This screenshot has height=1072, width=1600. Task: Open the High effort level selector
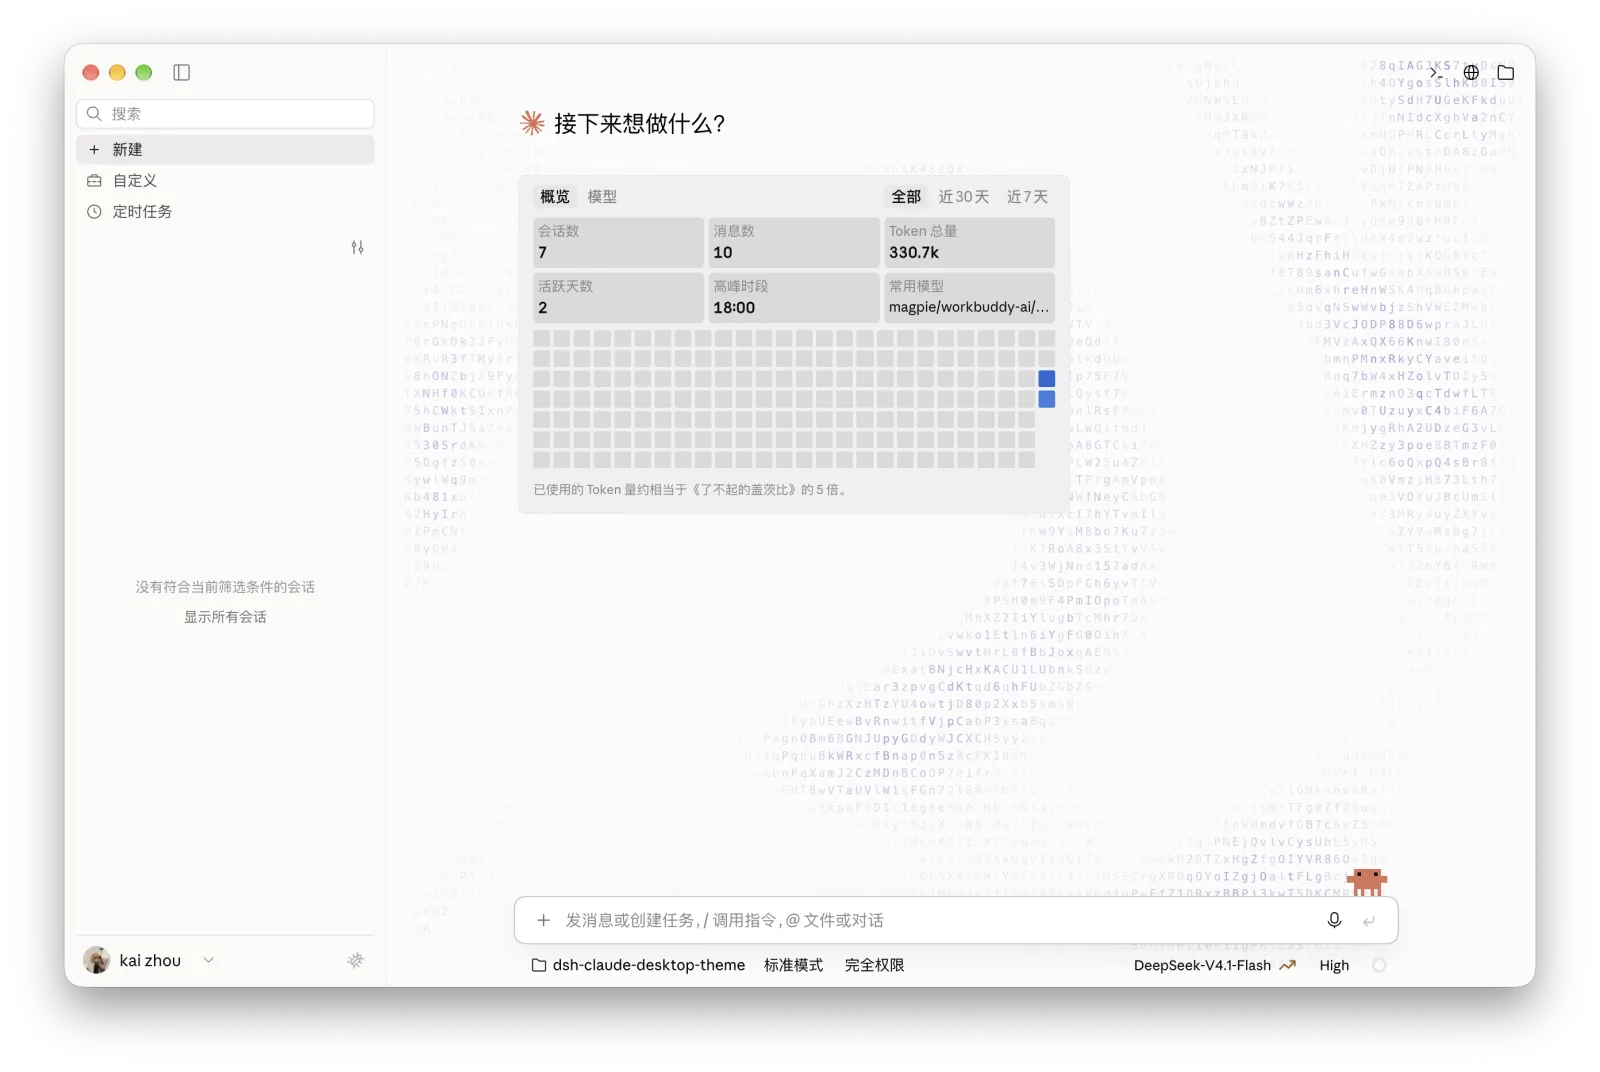coord(1334,965)
